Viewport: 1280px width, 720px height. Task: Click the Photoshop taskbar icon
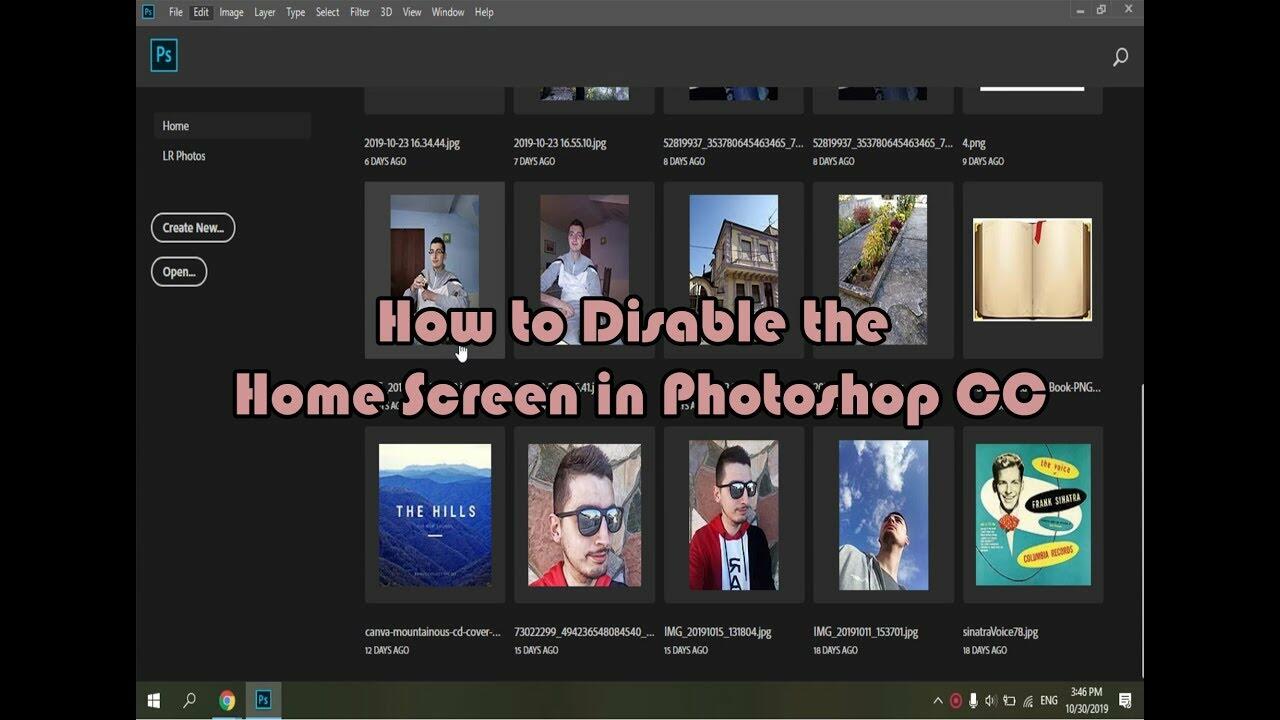(263, 701)
